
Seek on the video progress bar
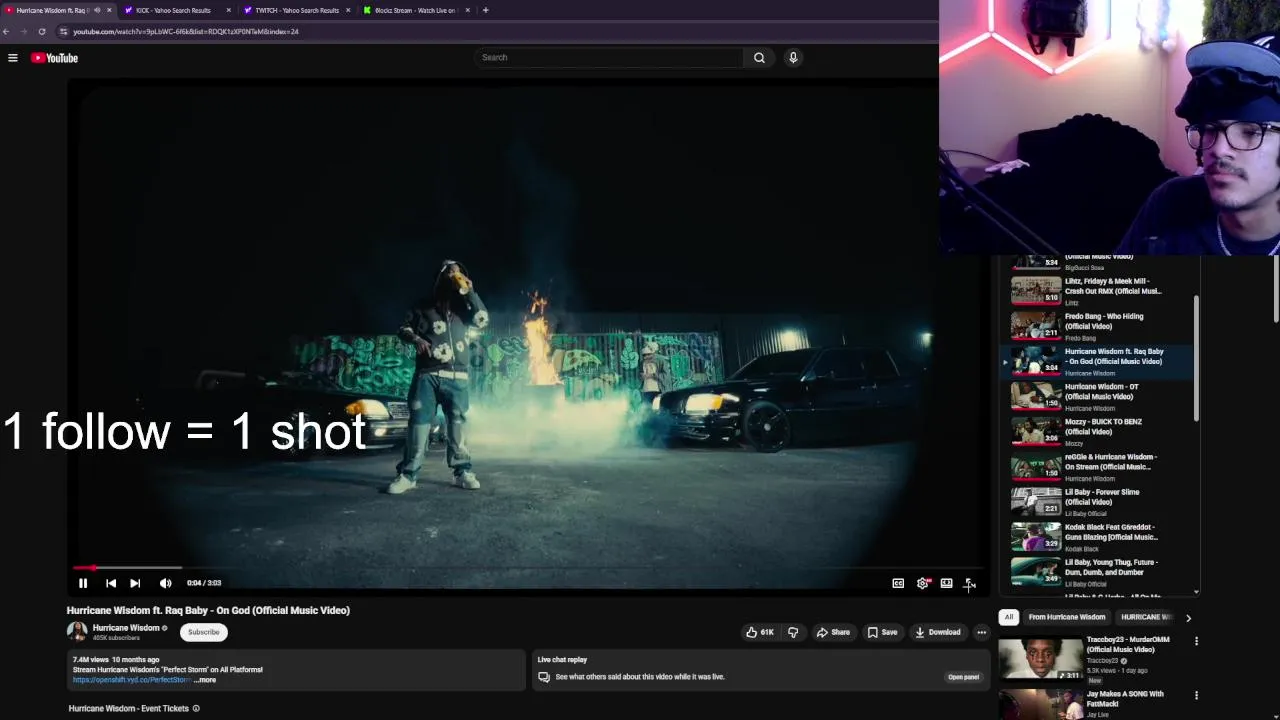528,568
